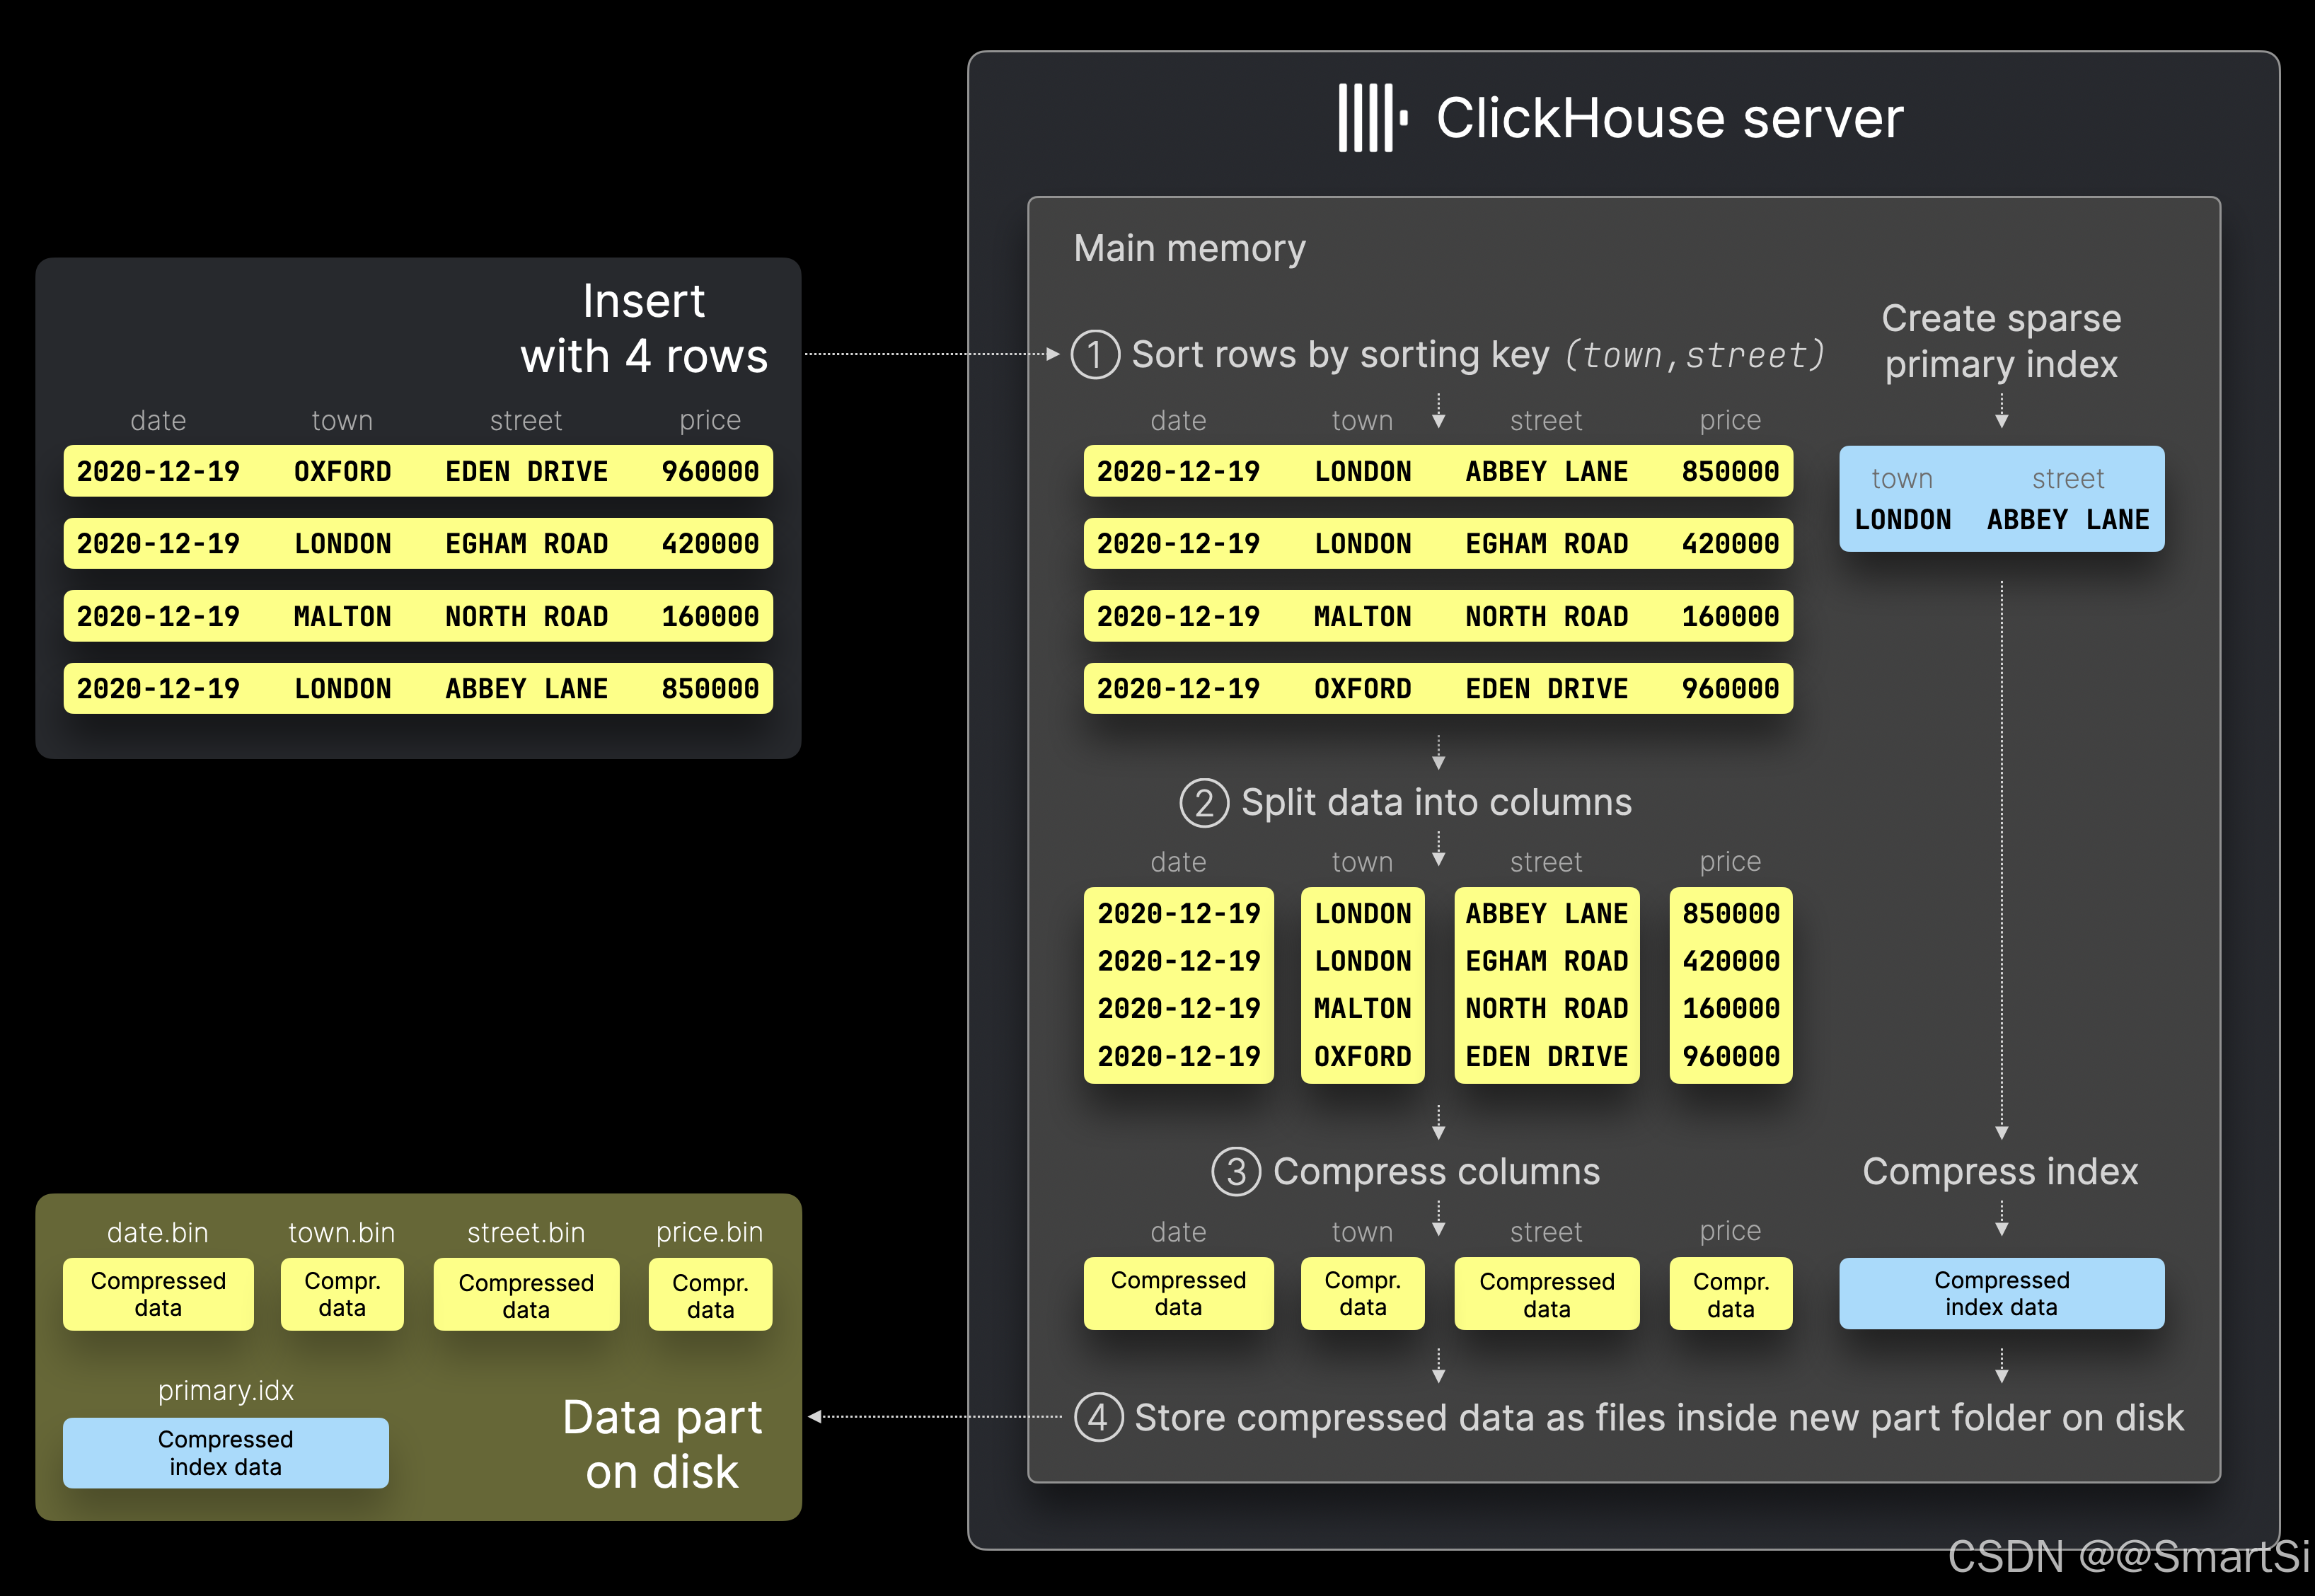Click the "ClickHouse server" title text
The image size is (2315, 1596).
point(1669,118)
